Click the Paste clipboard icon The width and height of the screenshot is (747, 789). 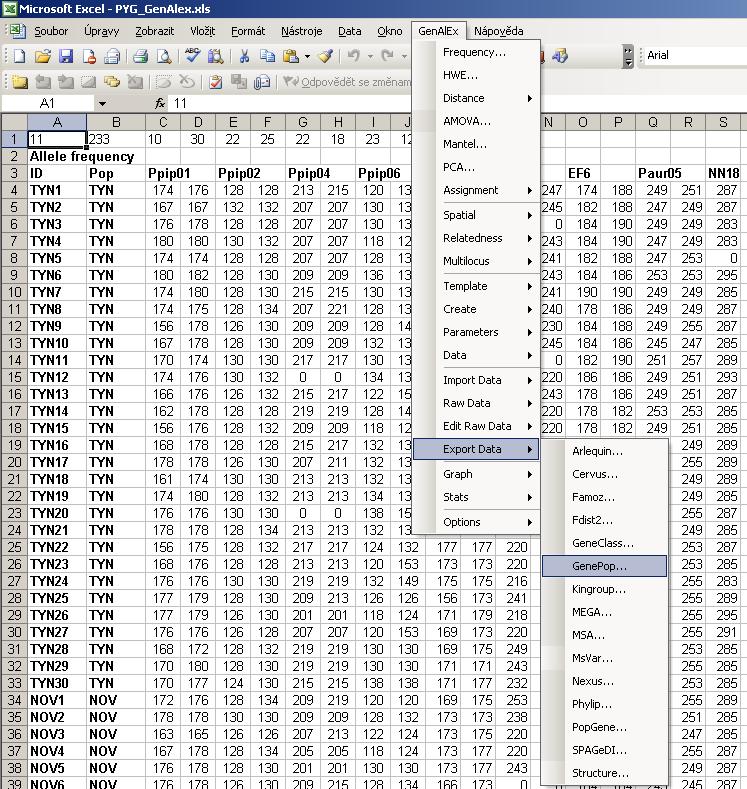pyautogui.click(x=291, y=56)
